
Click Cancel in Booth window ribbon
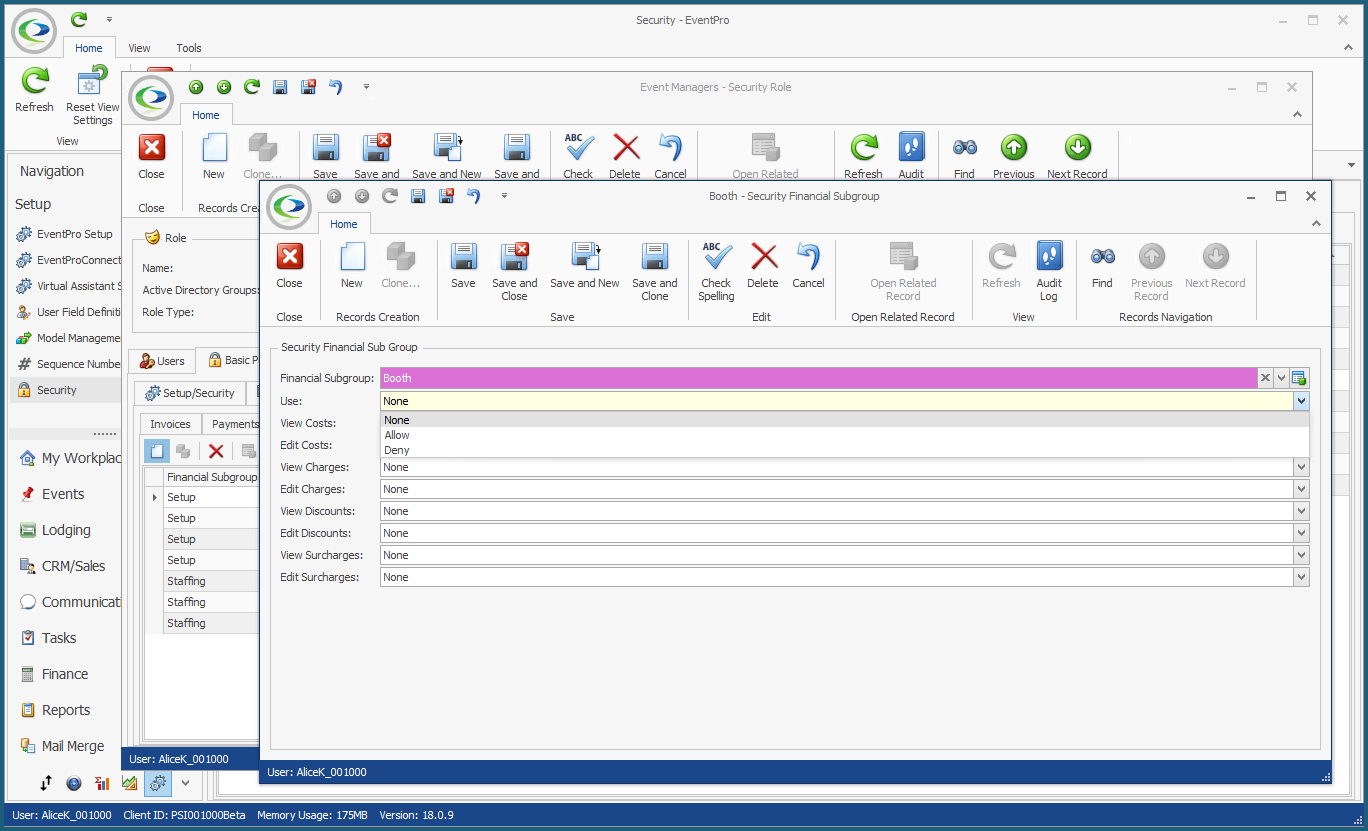coord(808,266)
